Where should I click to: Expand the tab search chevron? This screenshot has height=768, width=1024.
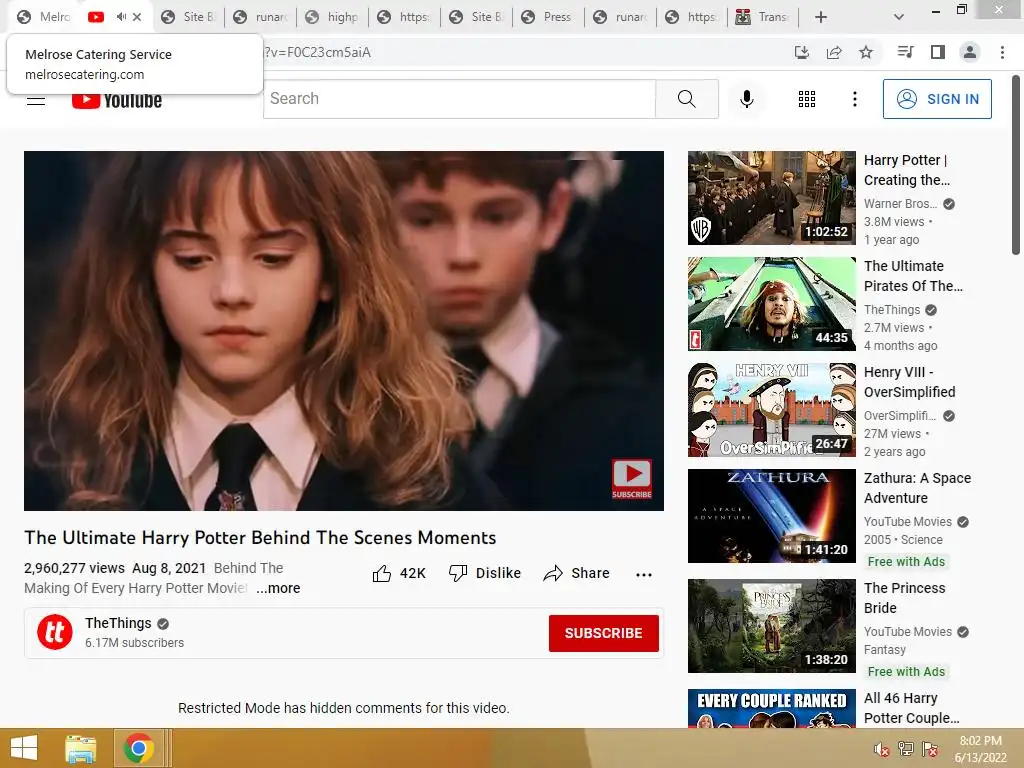click(x=899, y=17)
